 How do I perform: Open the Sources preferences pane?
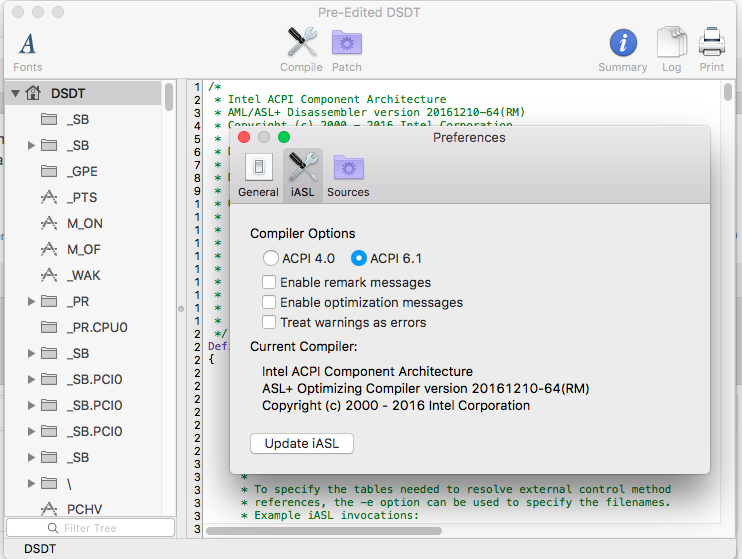(x=348, y=173)
